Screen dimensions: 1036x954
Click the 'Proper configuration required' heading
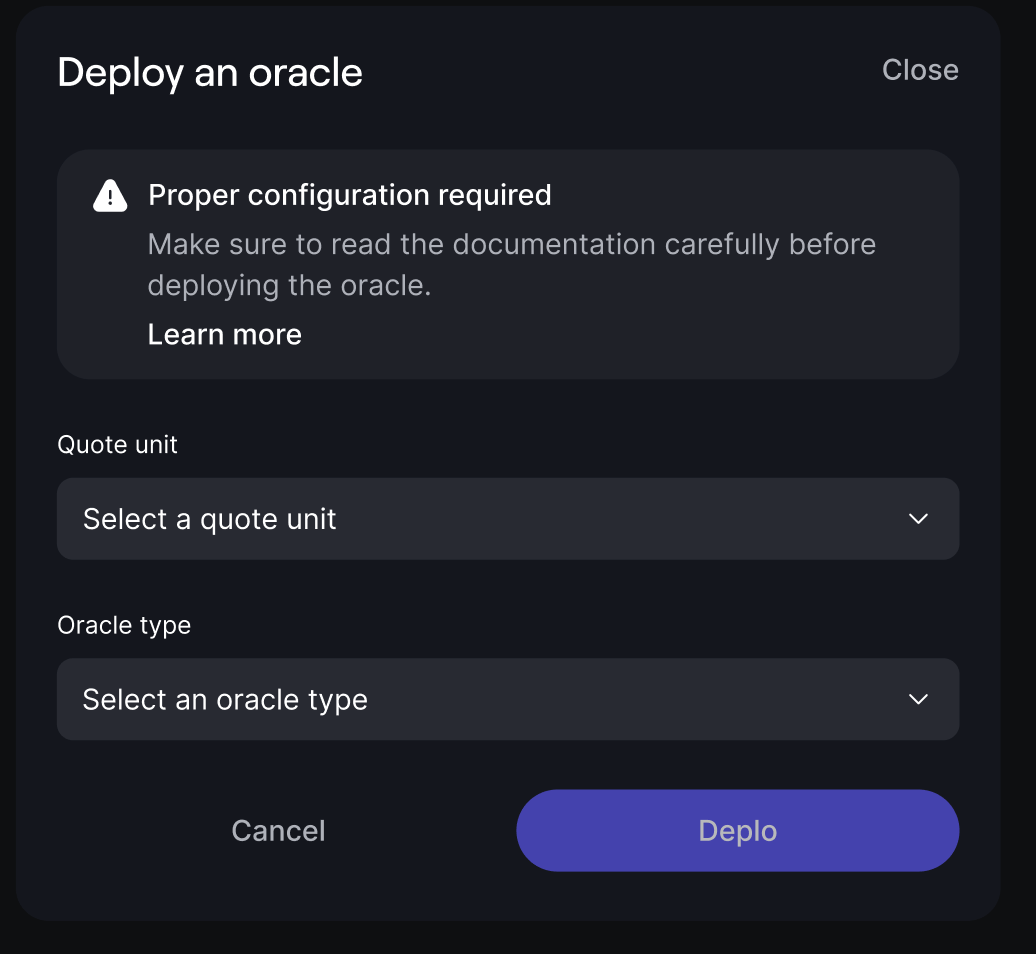[x=350, y=195]
